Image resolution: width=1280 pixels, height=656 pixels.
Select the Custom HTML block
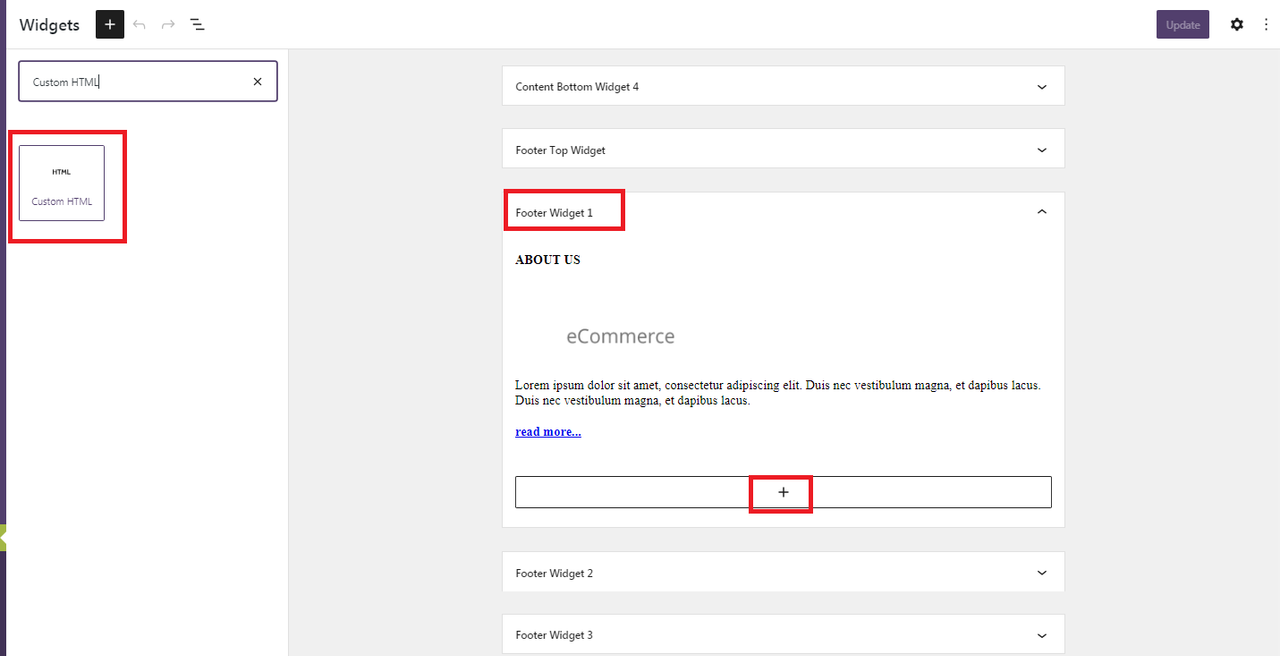pyautogui.click(x=62, y=183)
